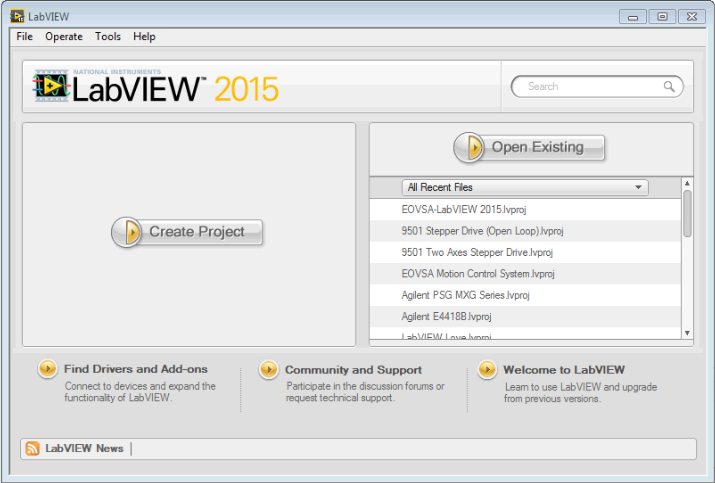Screen dimensions: 715x483
Task: Open the Help menu
Action: [x=144, y=36]
